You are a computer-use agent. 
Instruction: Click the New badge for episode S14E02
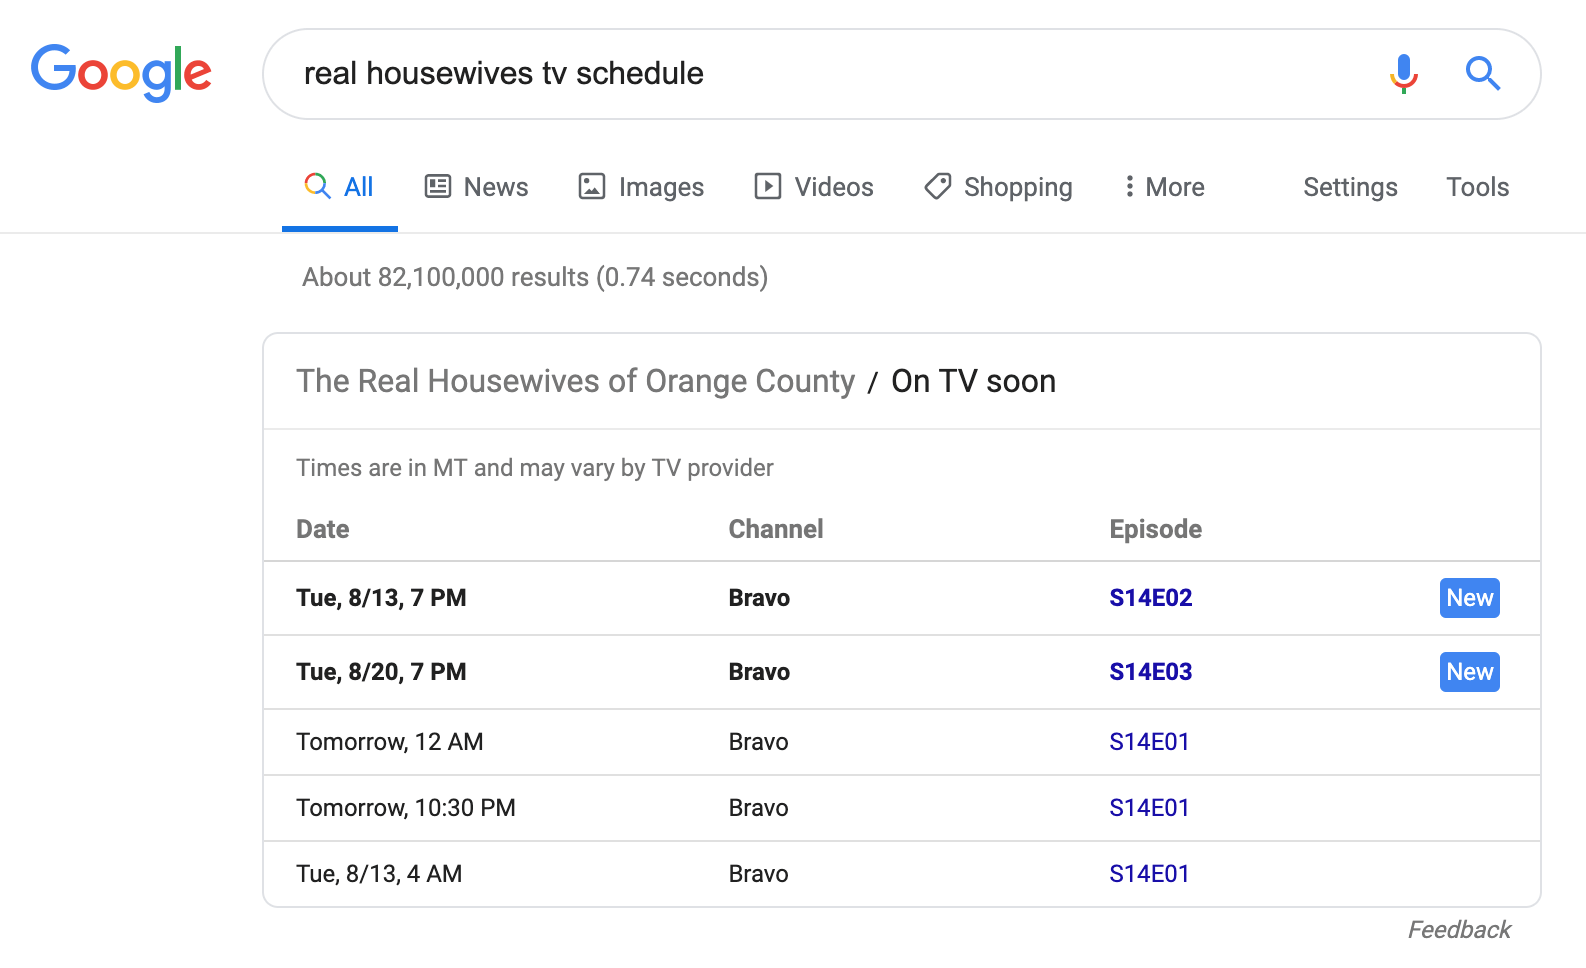pyautogui.click(x=1469, y=598)
